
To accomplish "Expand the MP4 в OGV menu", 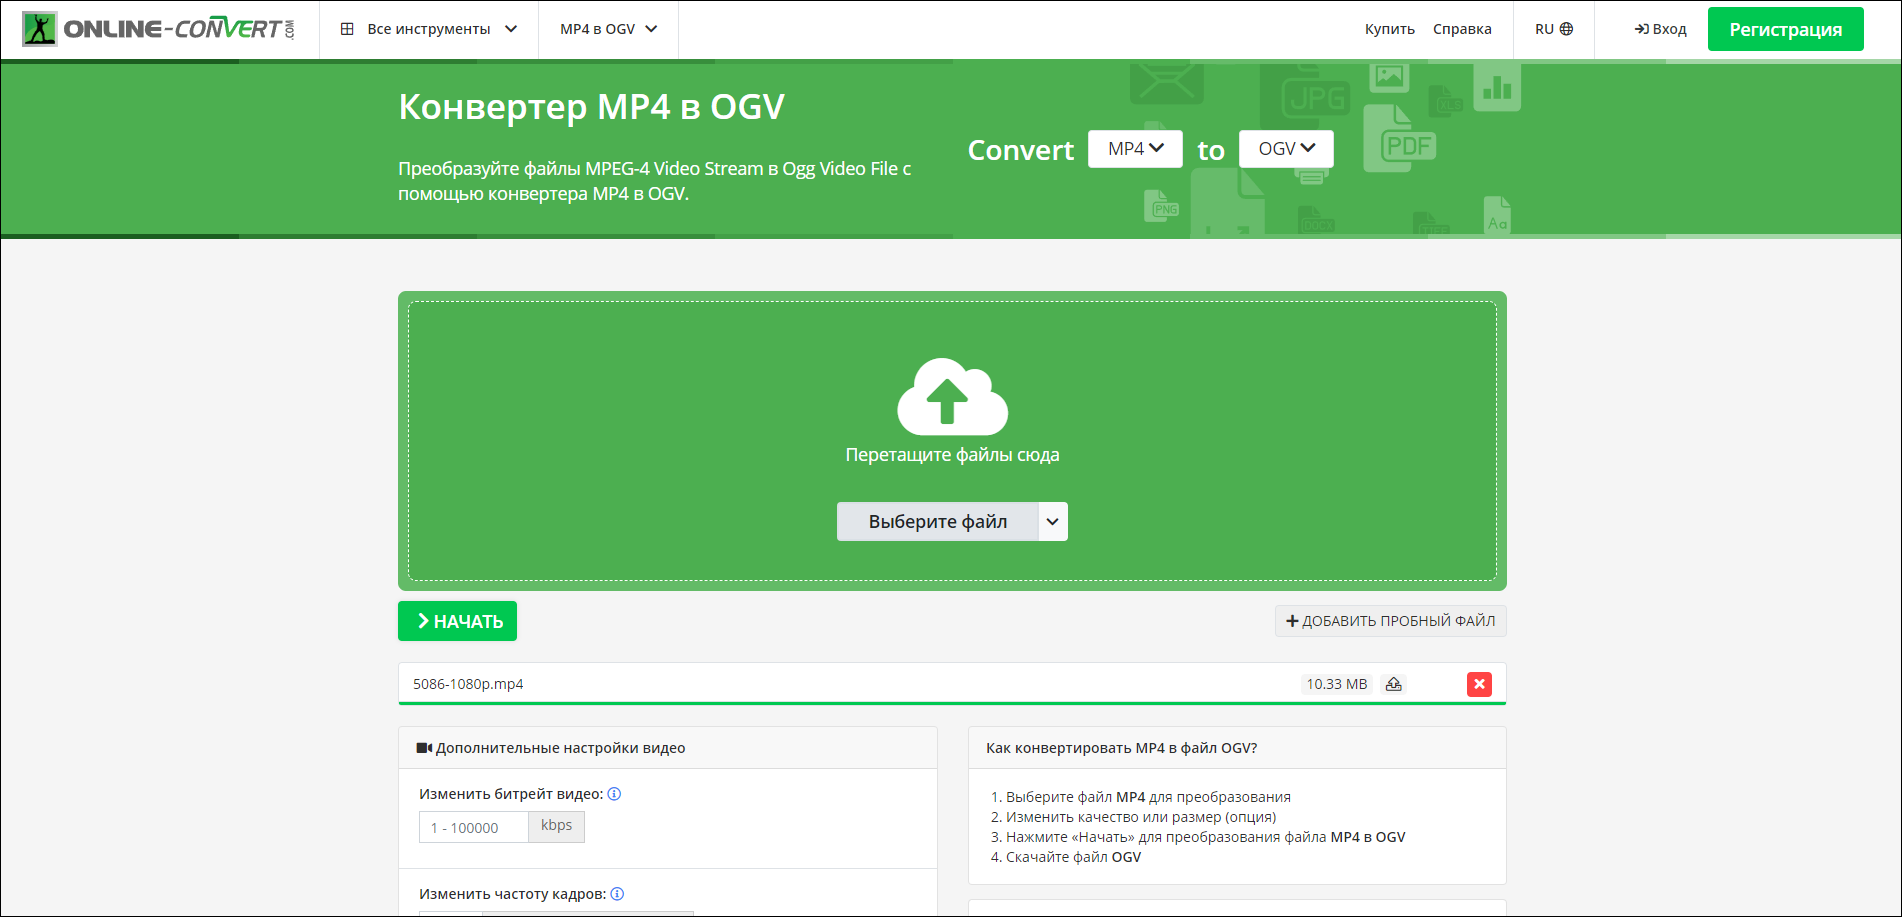I will click(x=608, y=29).
